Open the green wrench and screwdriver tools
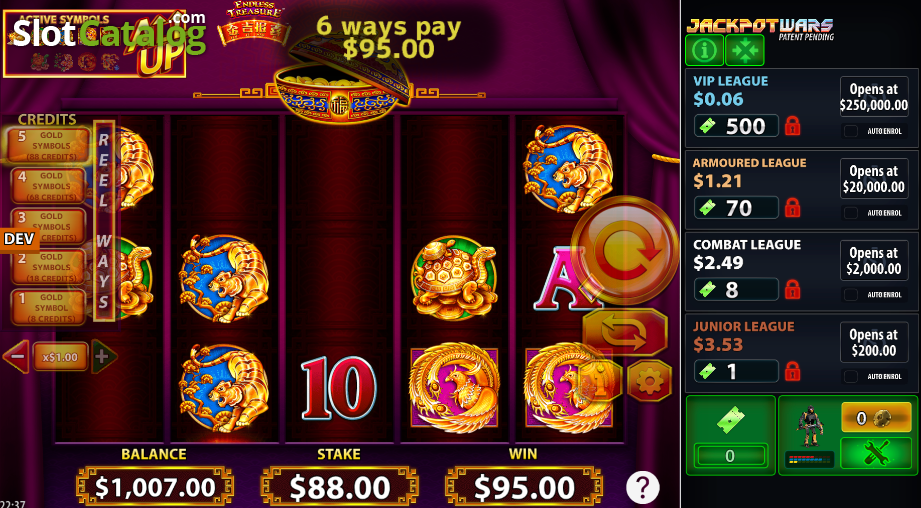Screen dimensions: 921x508 [x=875, y=453]
